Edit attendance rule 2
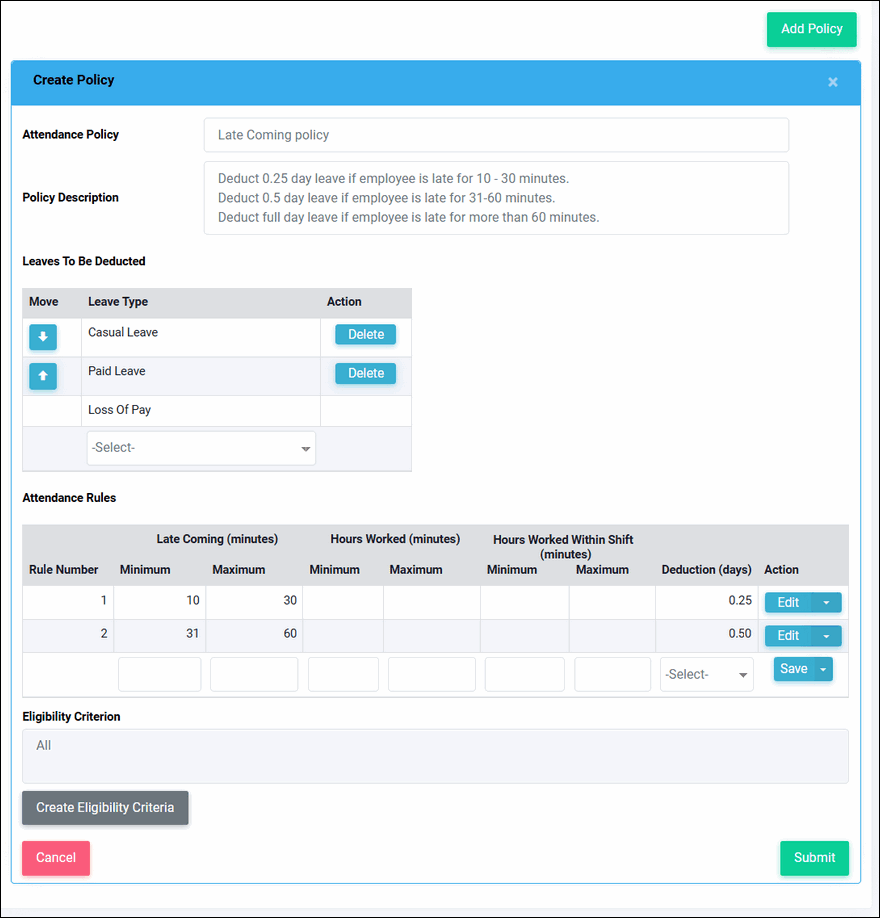Viewport: 880px width, 918px height. [x=788, y=636]
